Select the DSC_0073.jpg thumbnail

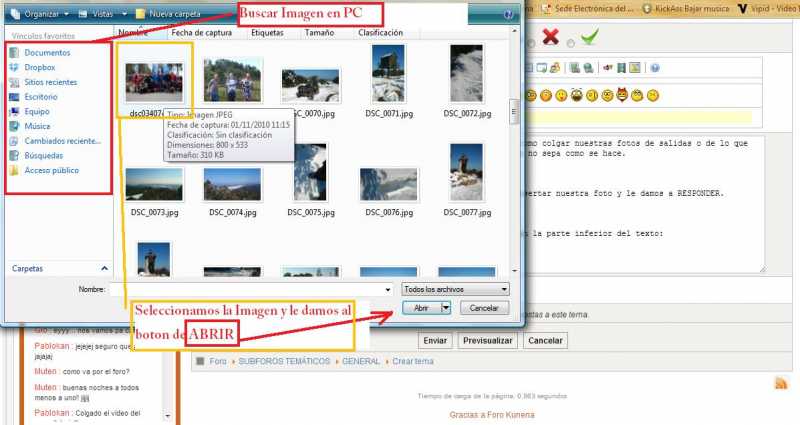point(154,185)
